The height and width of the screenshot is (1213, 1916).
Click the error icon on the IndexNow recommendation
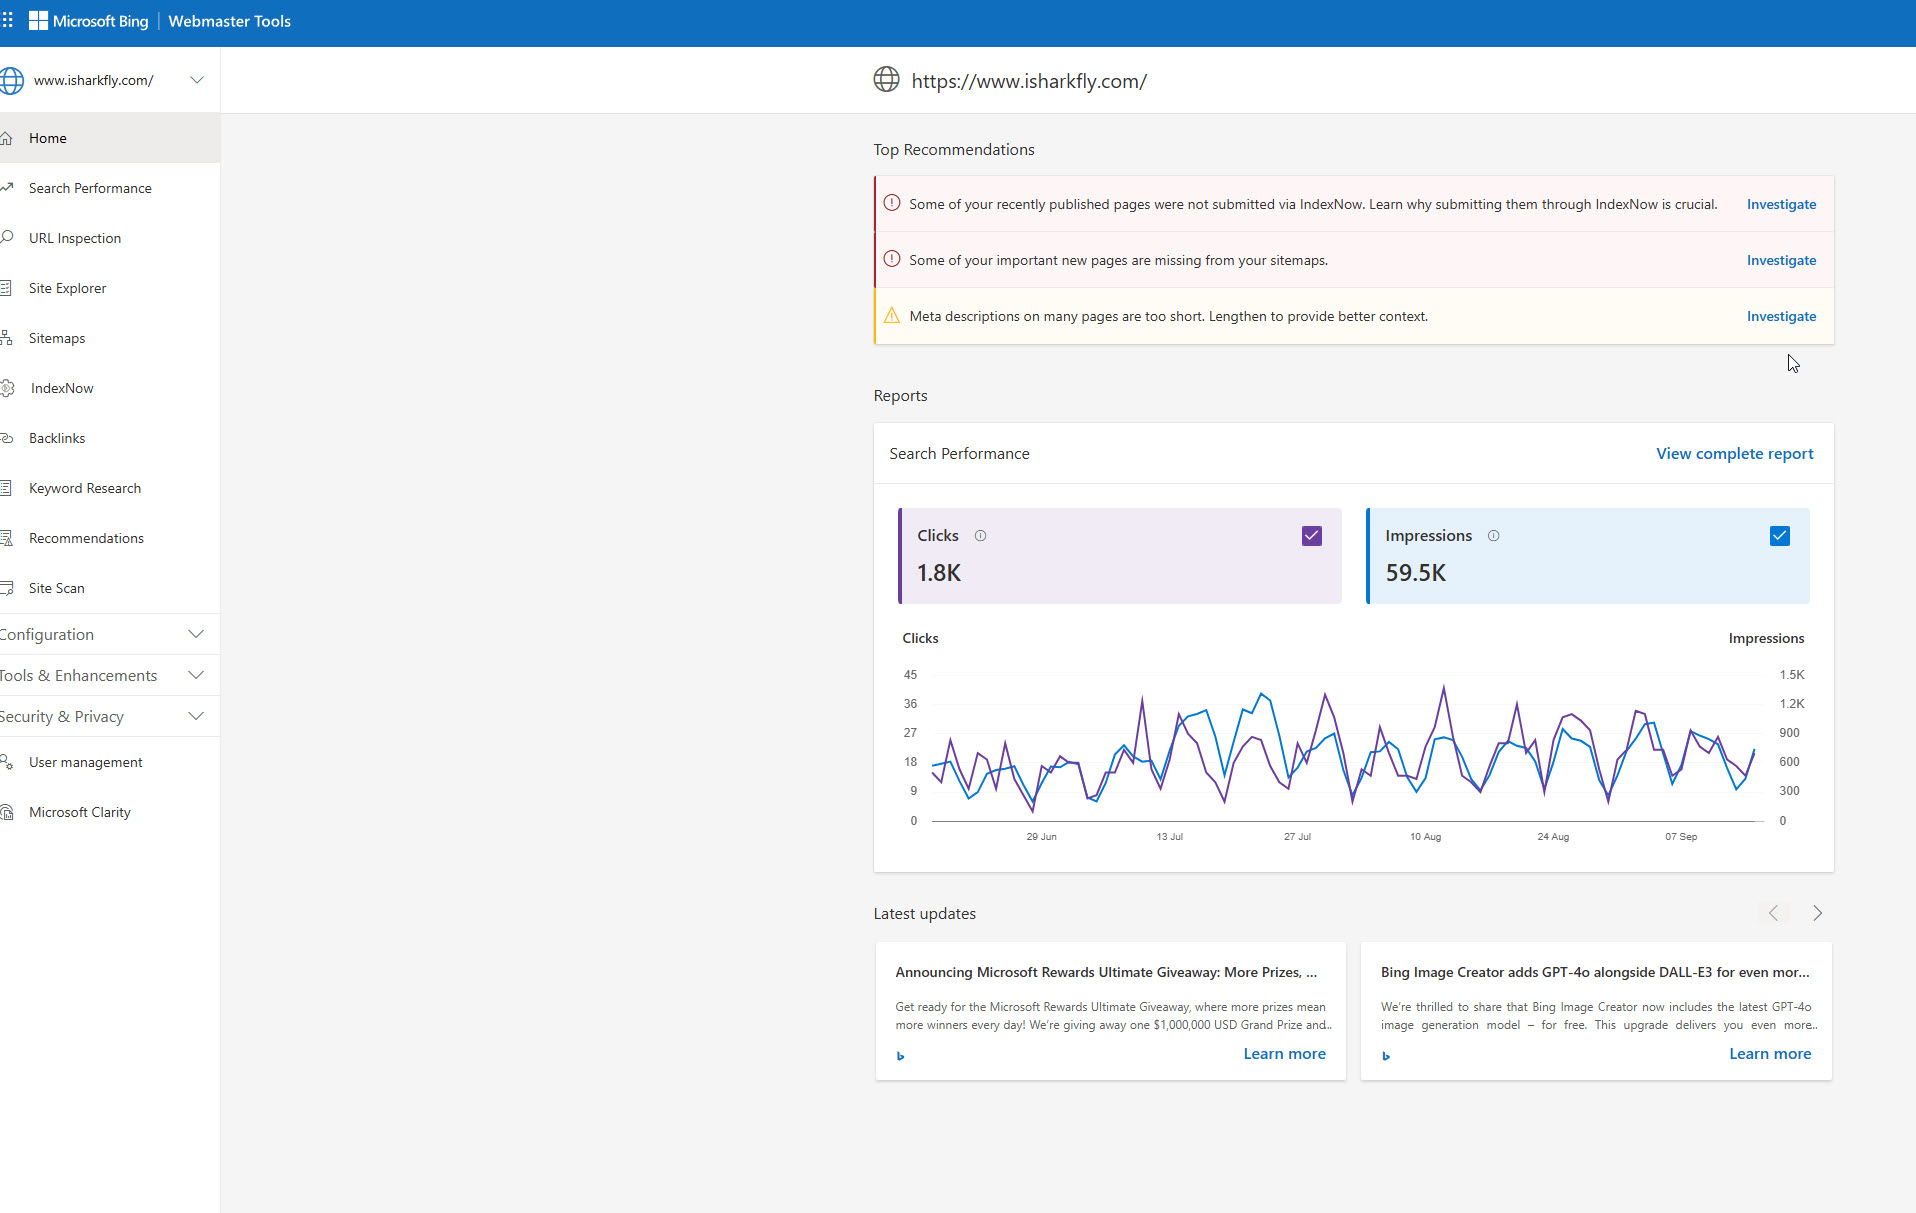tap(892, 203)
